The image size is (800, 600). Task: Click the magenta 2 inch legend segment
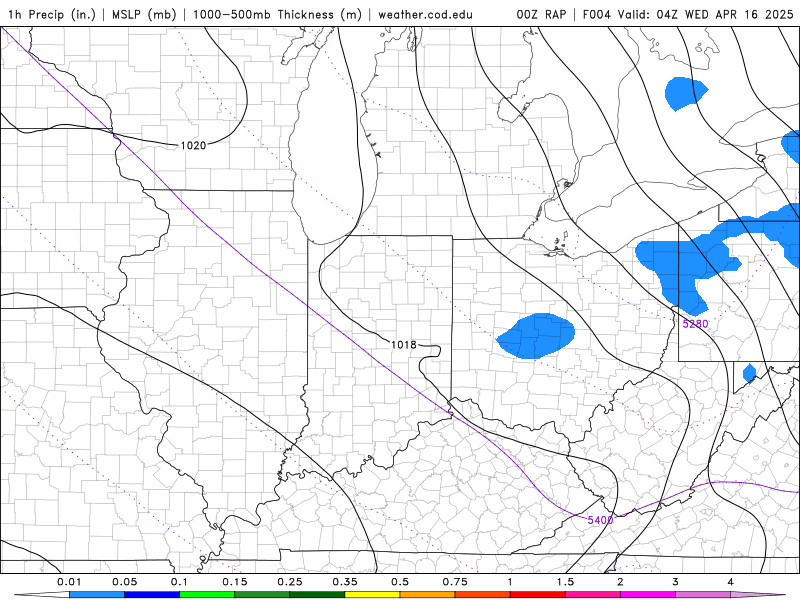tap(648, 595)
